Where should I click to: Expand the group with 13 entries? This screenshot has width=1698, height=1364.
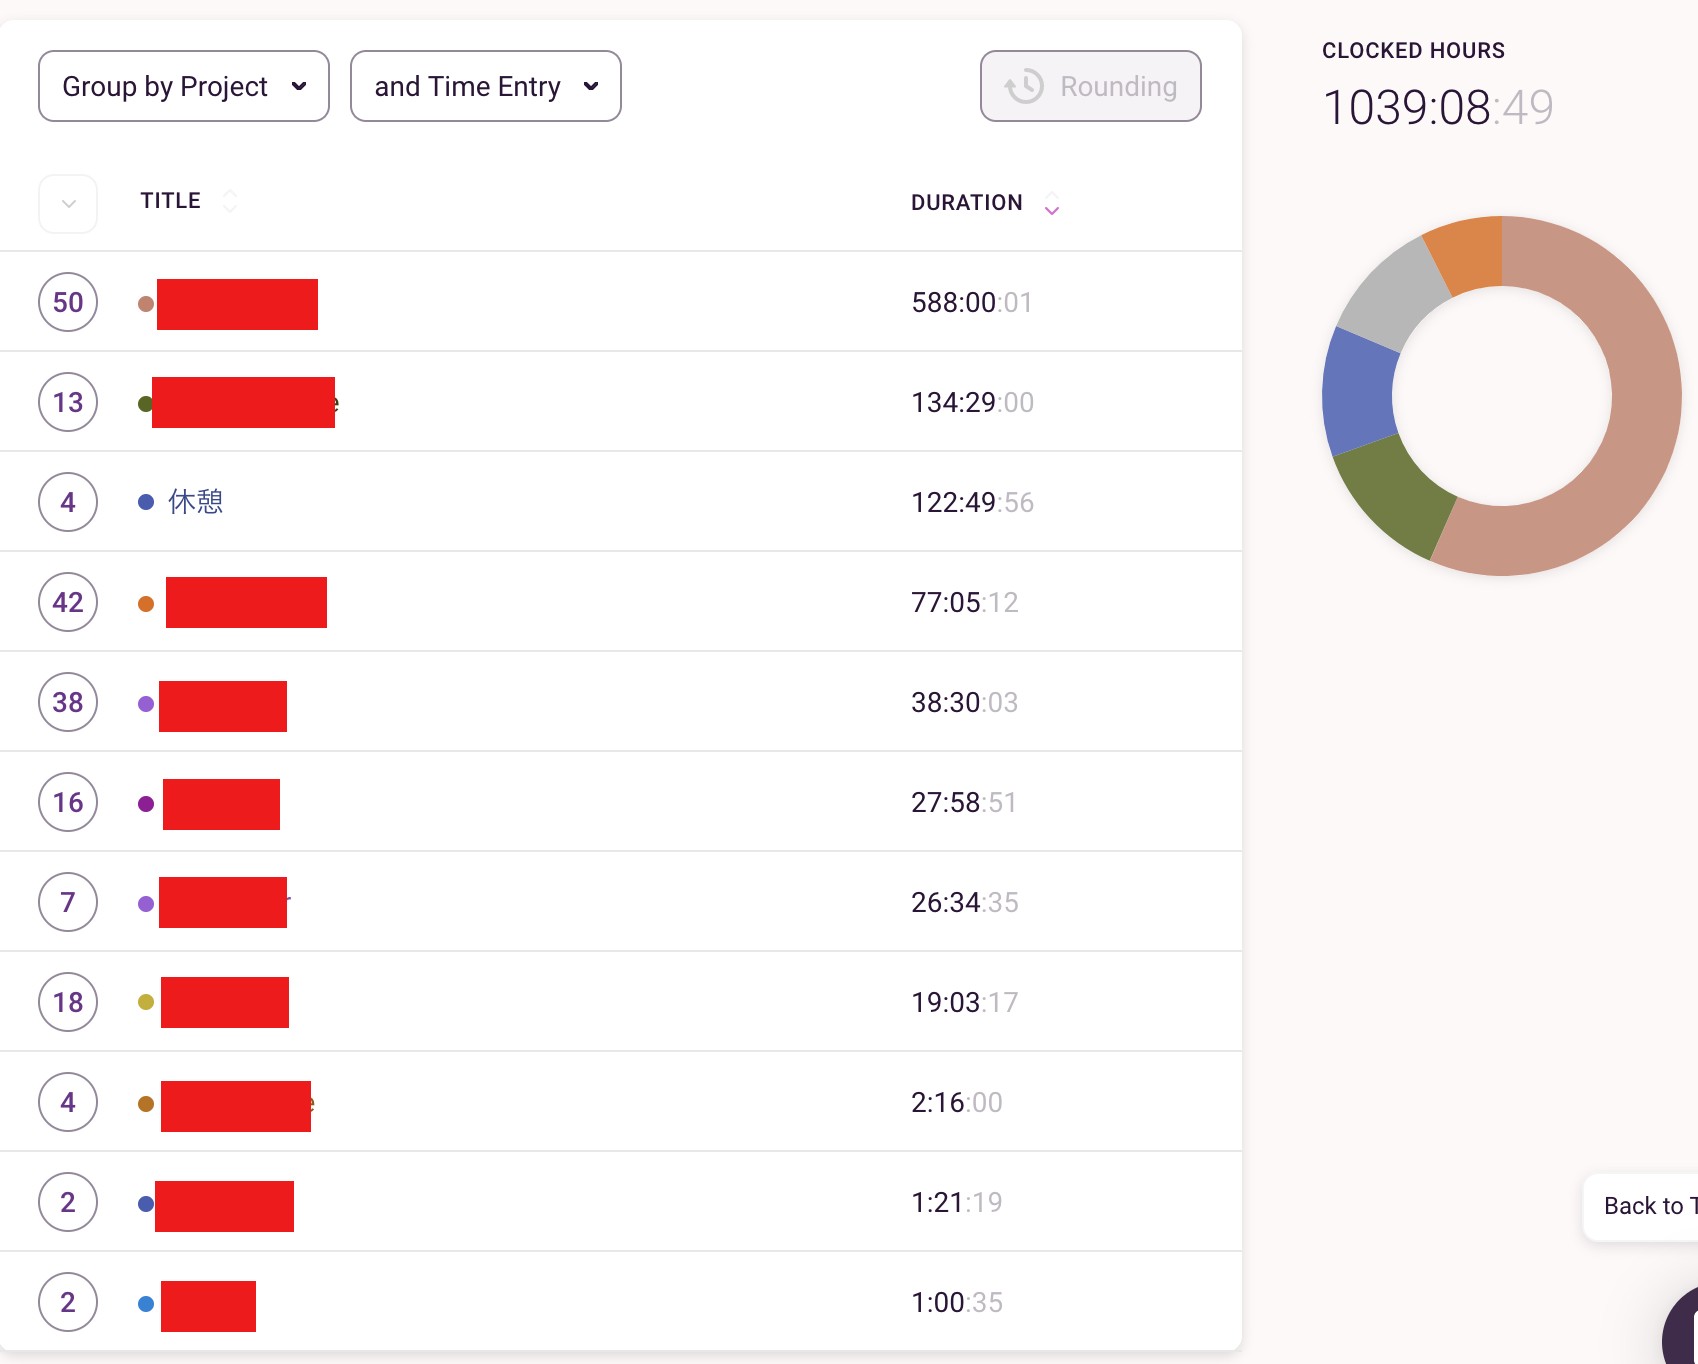click(x=68, y=402)
